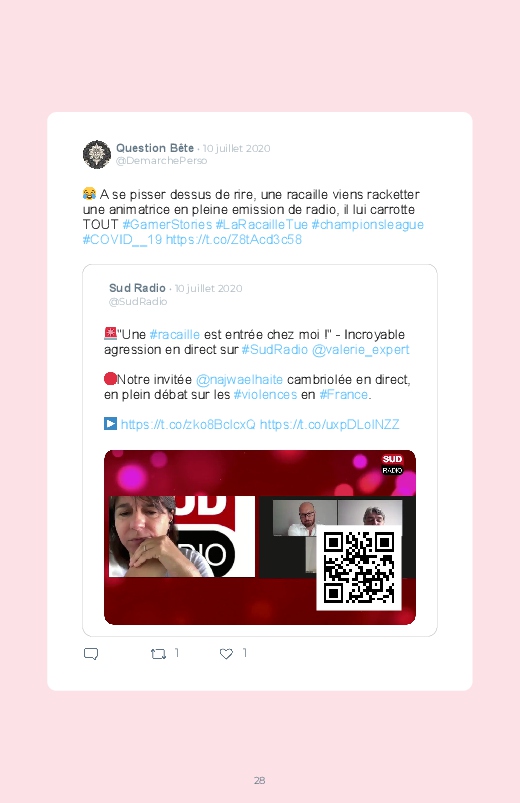Open the #SudRadio hashtag
Image resolution: width=520 pixels, height=803 pixels.
274,350
